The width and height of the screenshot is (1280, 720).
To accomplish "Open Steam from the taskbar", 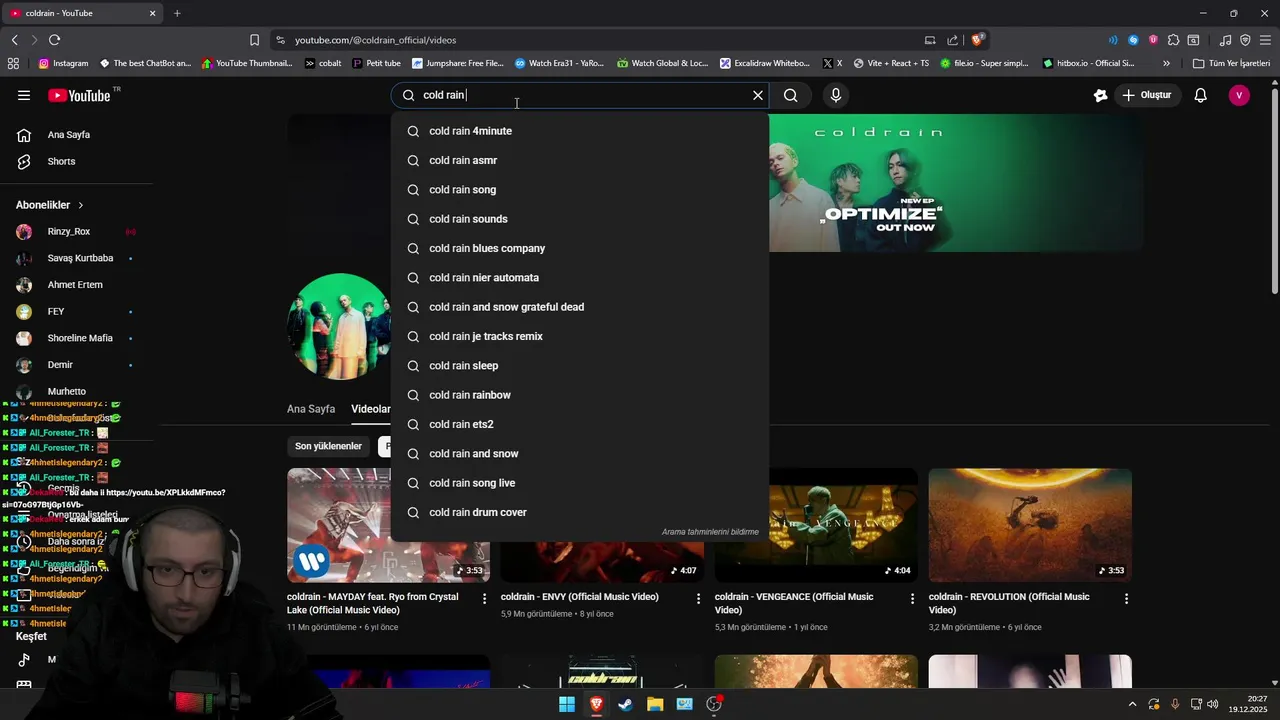I will (x=625, y=704).
